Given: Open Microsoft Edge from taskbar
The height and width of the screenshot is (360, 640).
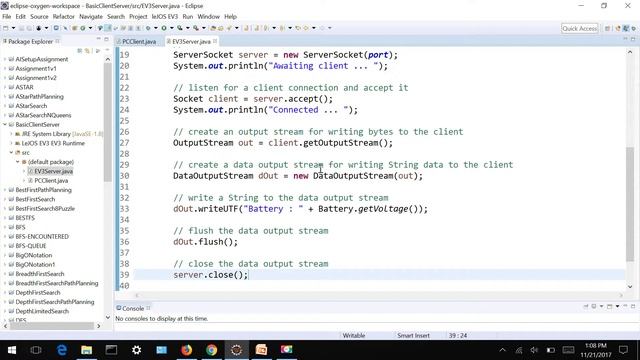Looking at the screenshot, I should point(62,350).
